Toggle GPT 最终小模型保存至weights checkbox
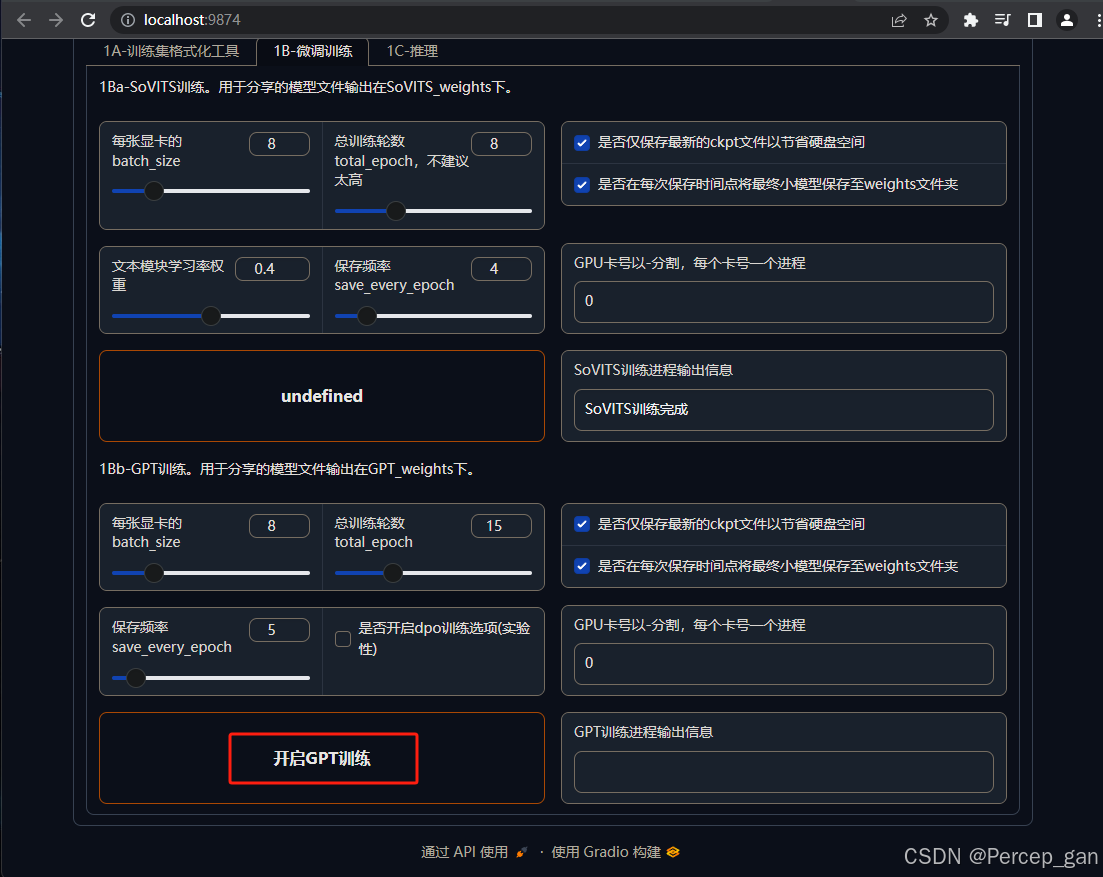This screenshot has height=877, width=1103. pos(582,566)
